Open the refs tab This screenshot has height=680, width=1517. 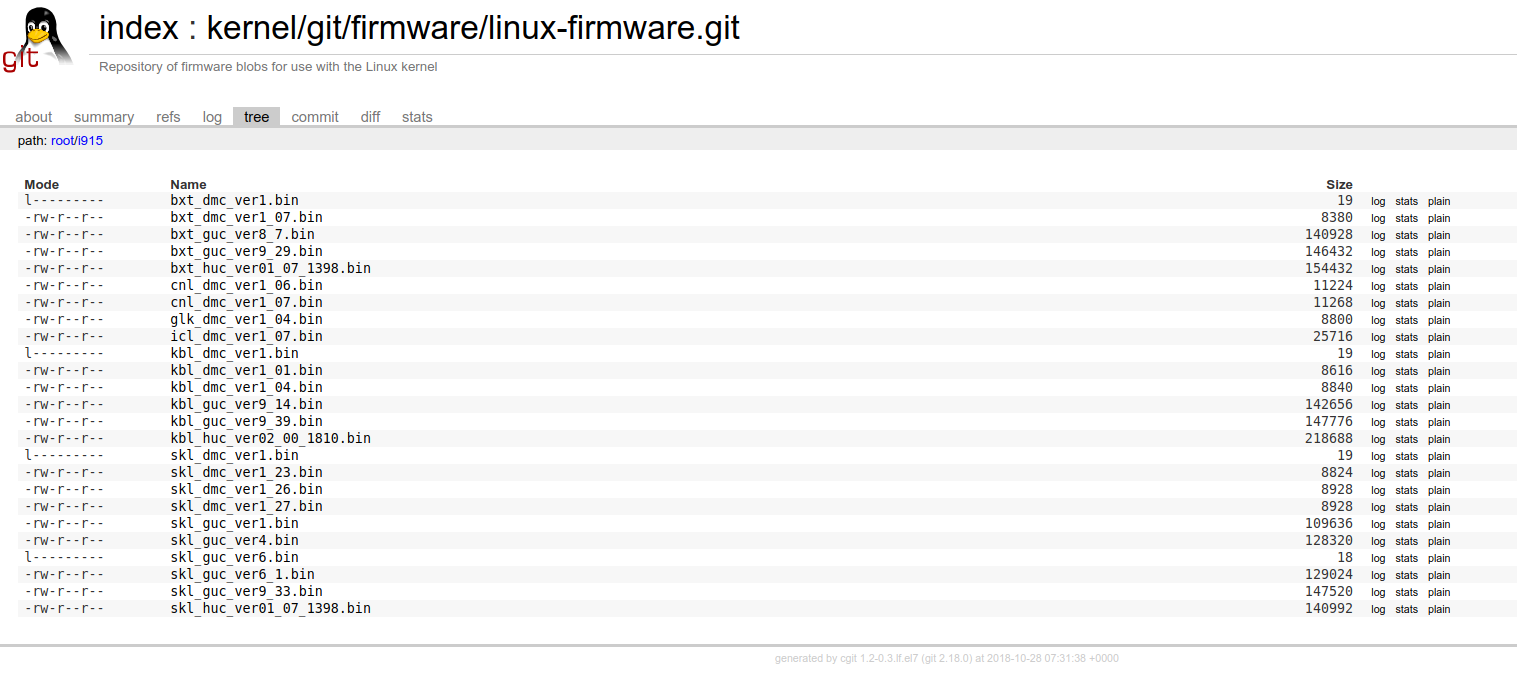pyautogui.click(x=168, y=117)
